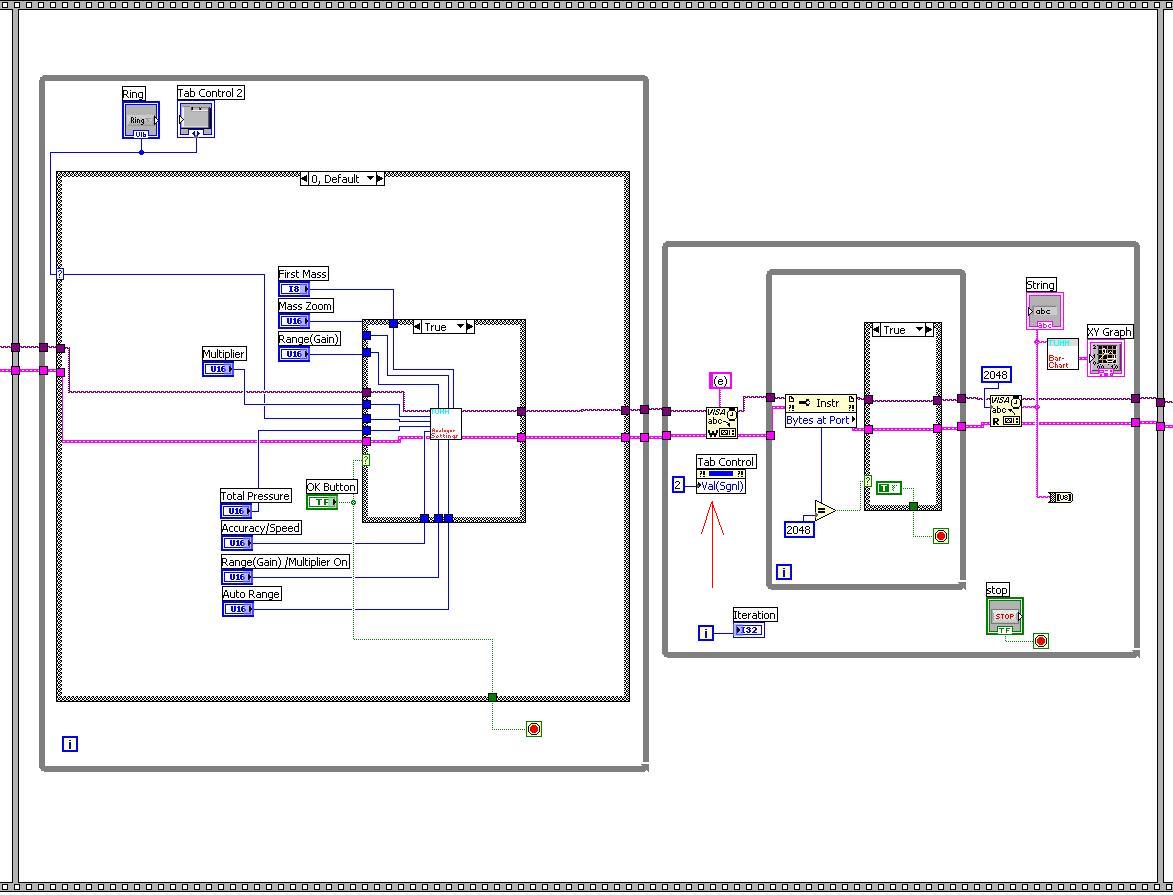Select the Analyzer Settings subVI icon
Viewport: 1173px width, 895px height.
click(x=446, y=424)
